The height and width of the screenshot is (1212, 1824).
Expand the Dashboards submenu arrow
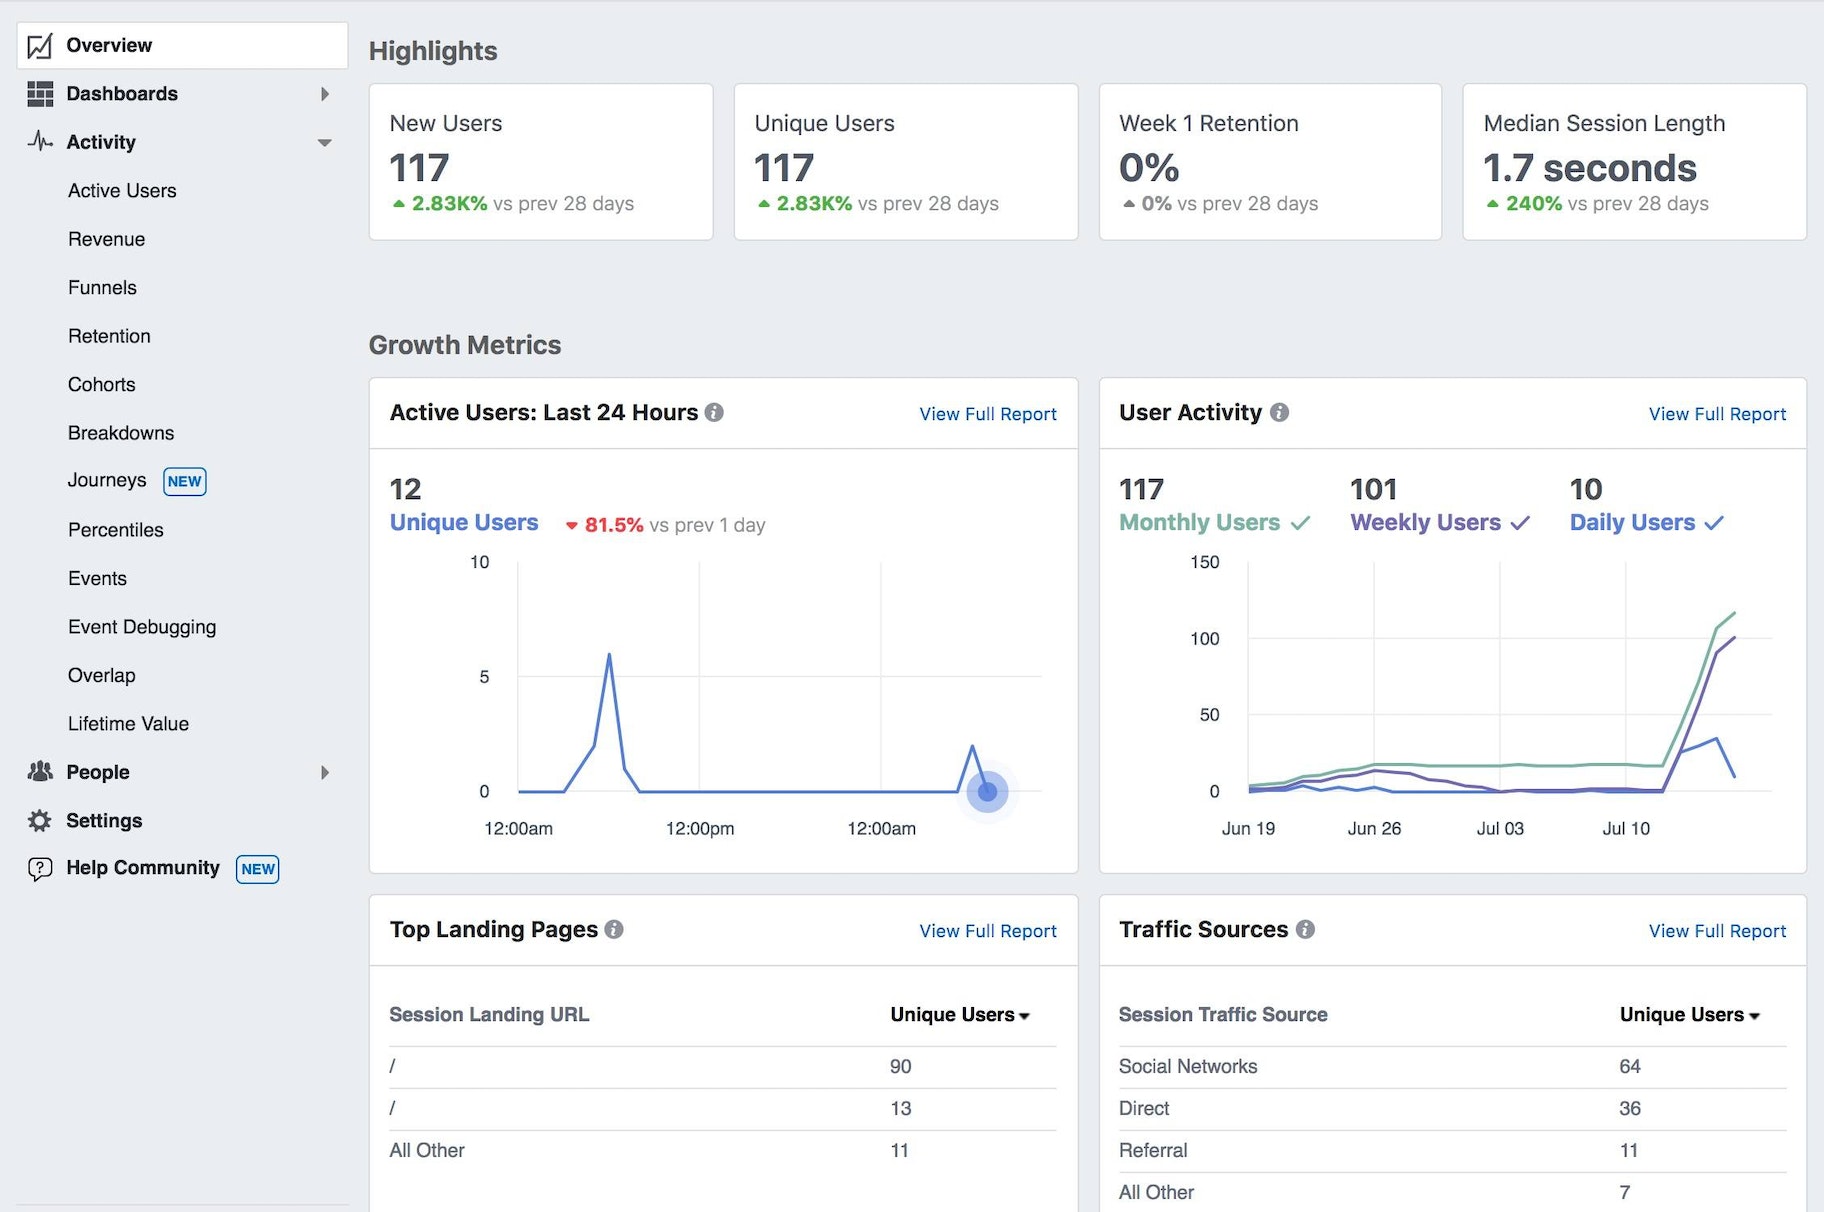coord(324,94)
